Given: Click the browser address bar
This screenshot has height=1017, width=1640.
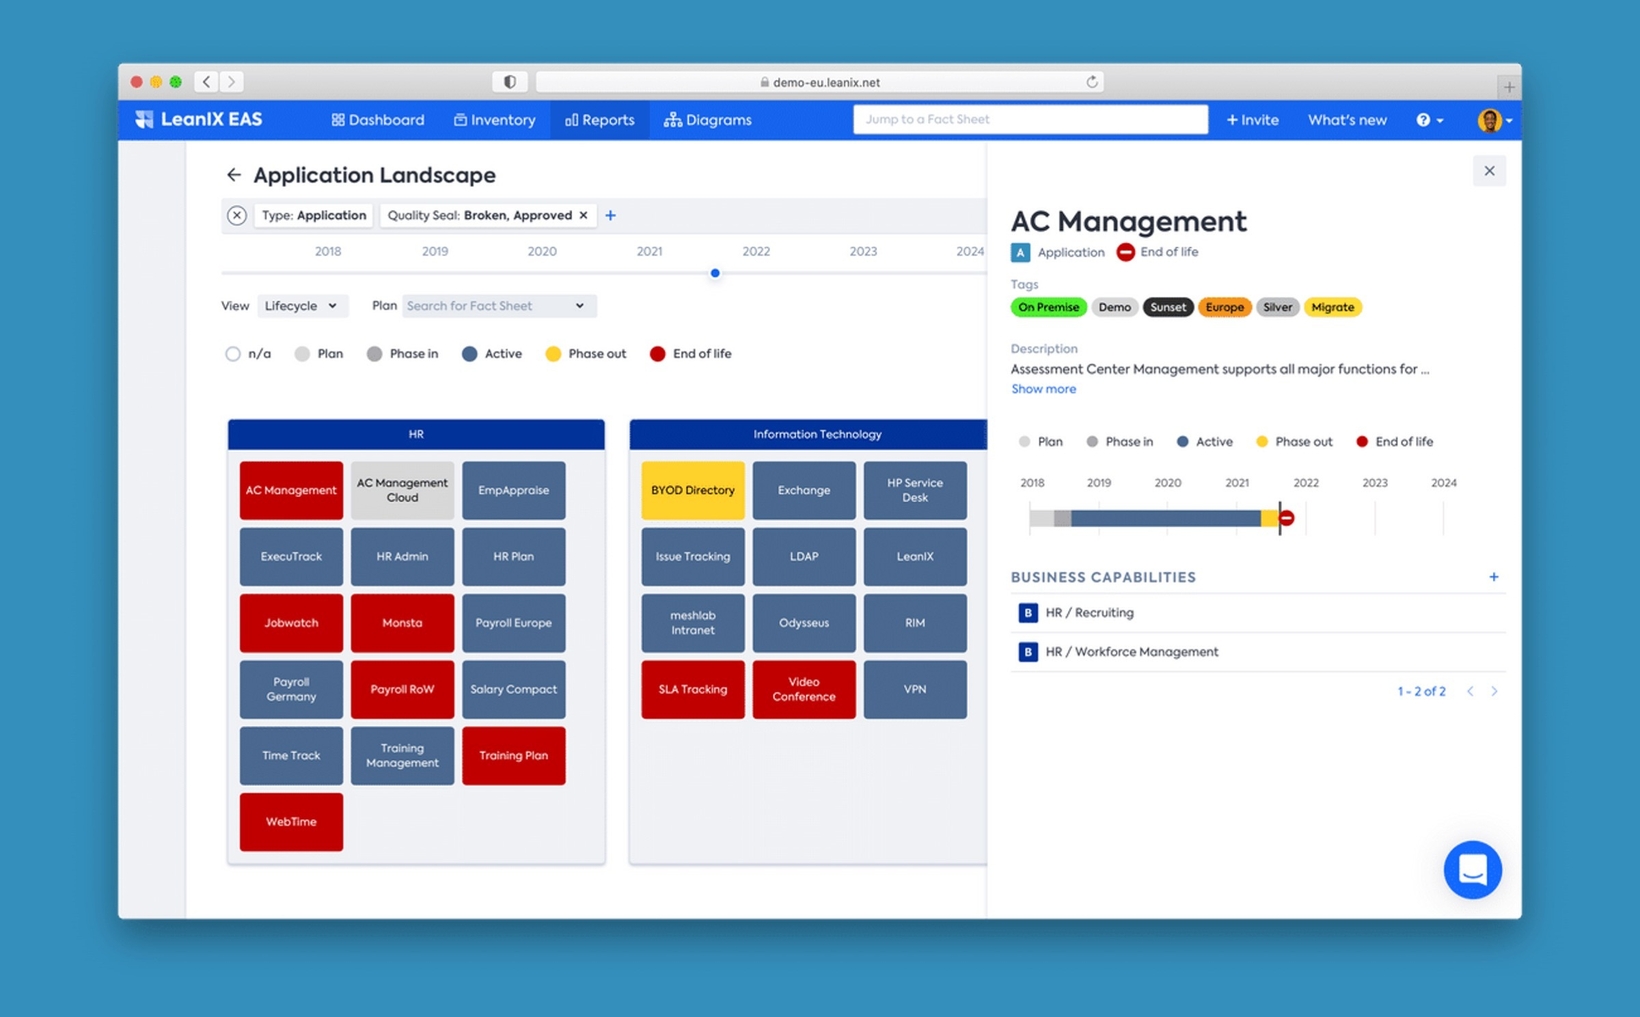Looking at the screenshot, I should coord(820,82).
